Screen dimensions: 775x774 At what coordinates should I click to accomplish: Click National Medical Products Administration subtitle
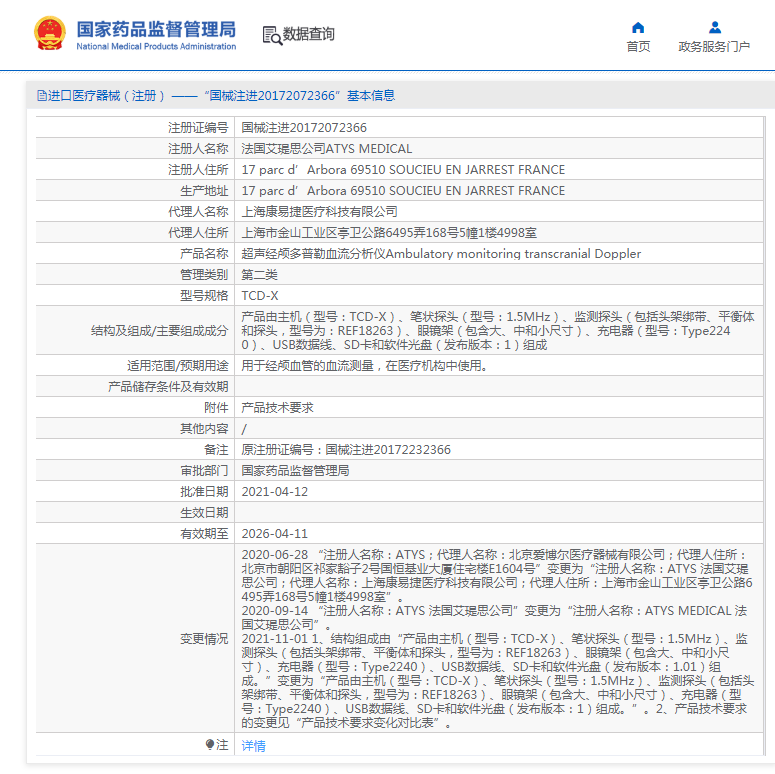point(156,46)
